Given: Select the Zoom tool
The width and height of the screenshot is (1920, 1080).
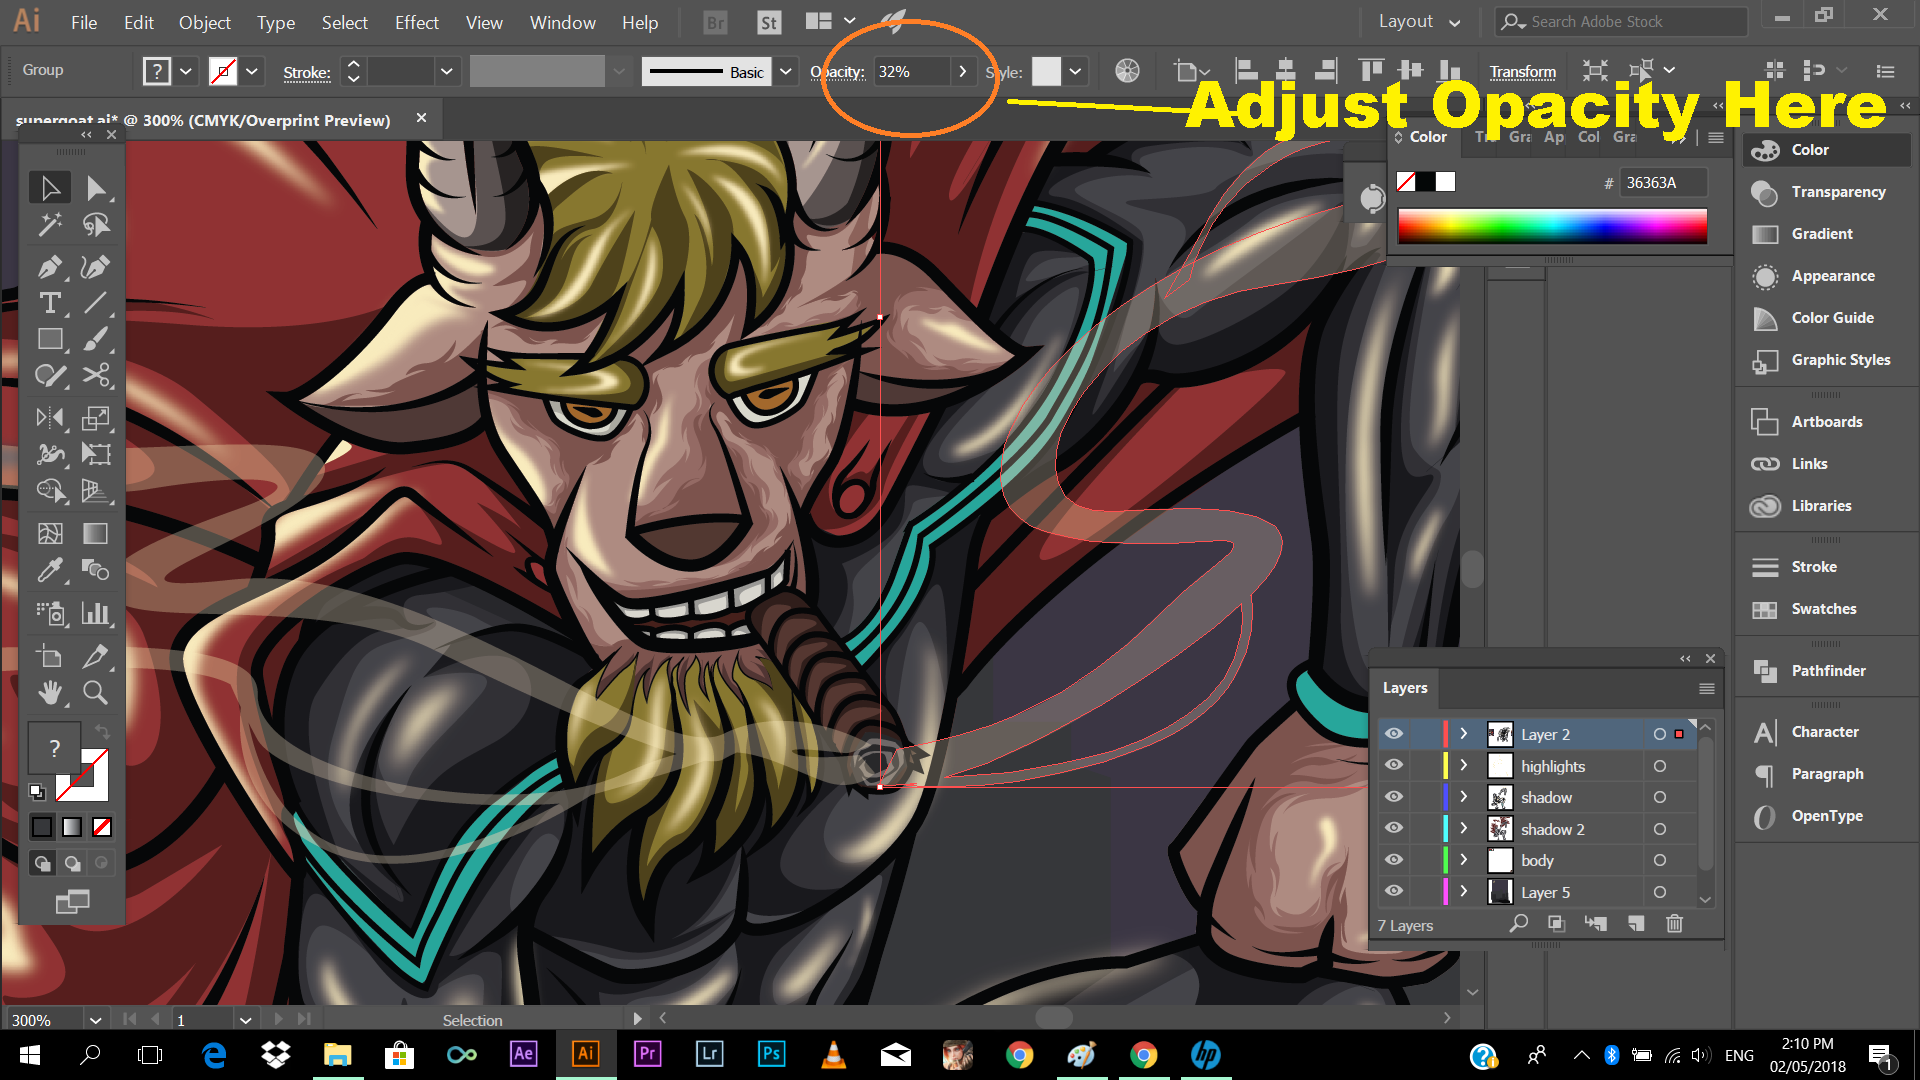Looking at the screenshot, I should coord(95,692).
